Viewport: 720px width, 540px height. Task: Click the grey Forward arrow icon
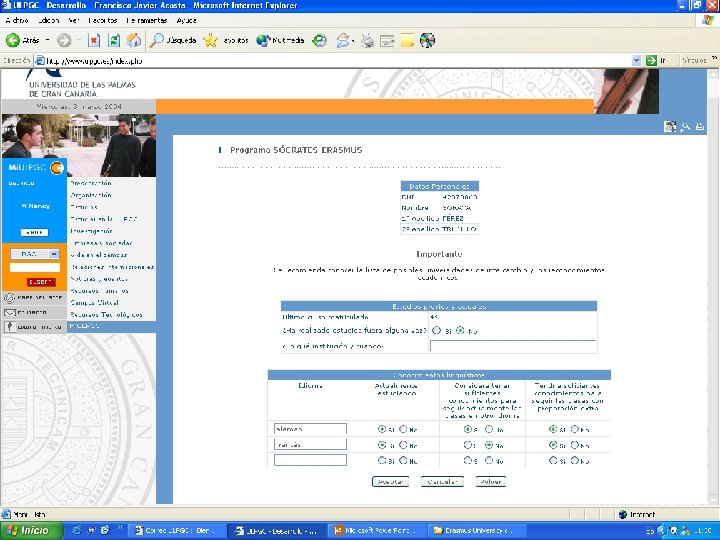(x=64, y=40)
